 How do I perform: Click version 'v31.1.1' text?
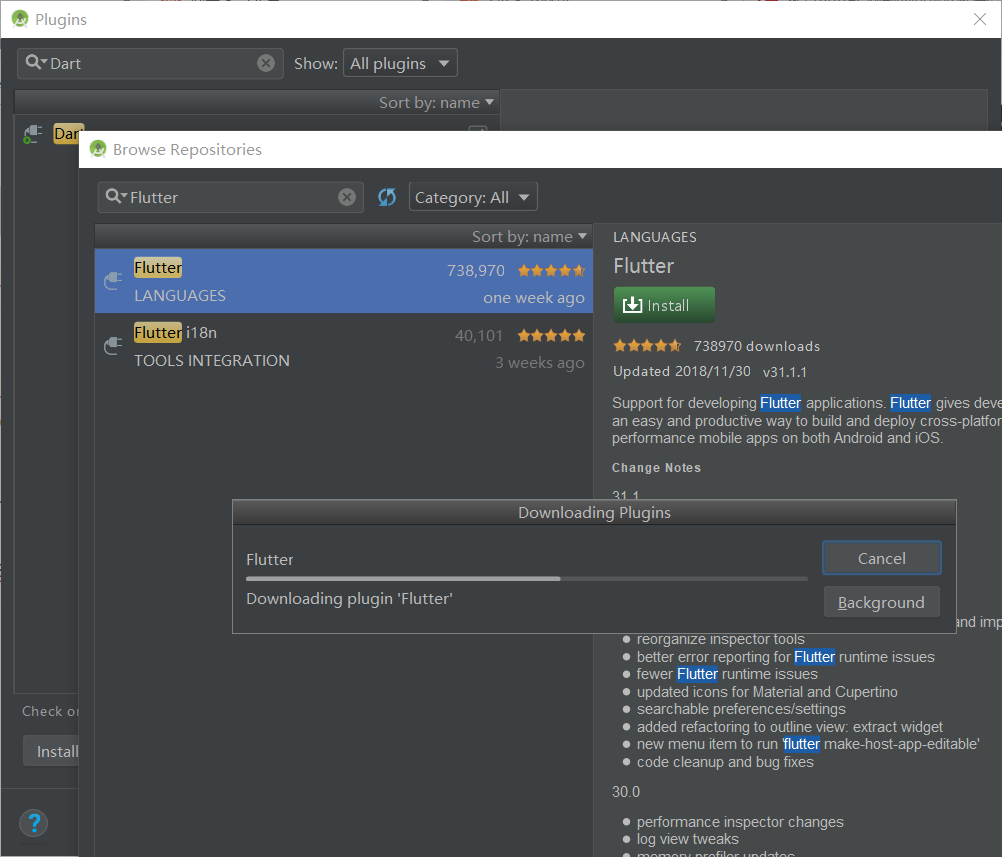click(785, 372)
